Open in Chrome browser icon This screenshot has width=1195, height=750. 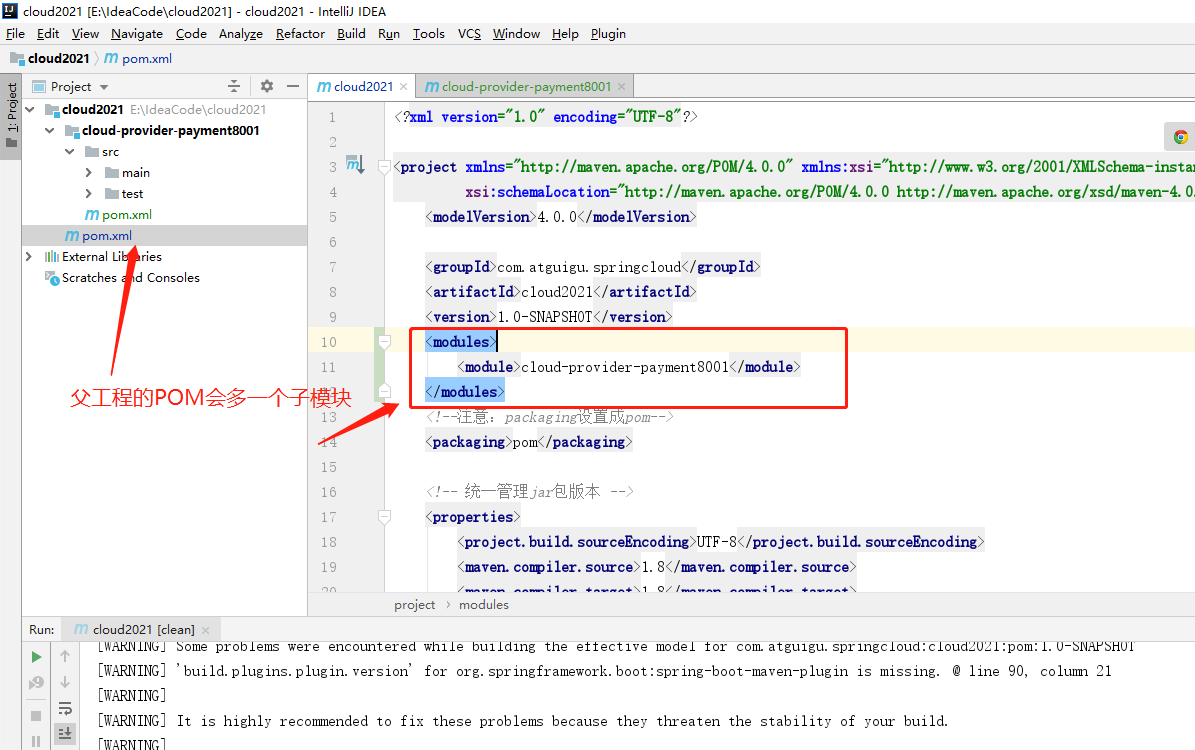click(x=1181, y=137)
